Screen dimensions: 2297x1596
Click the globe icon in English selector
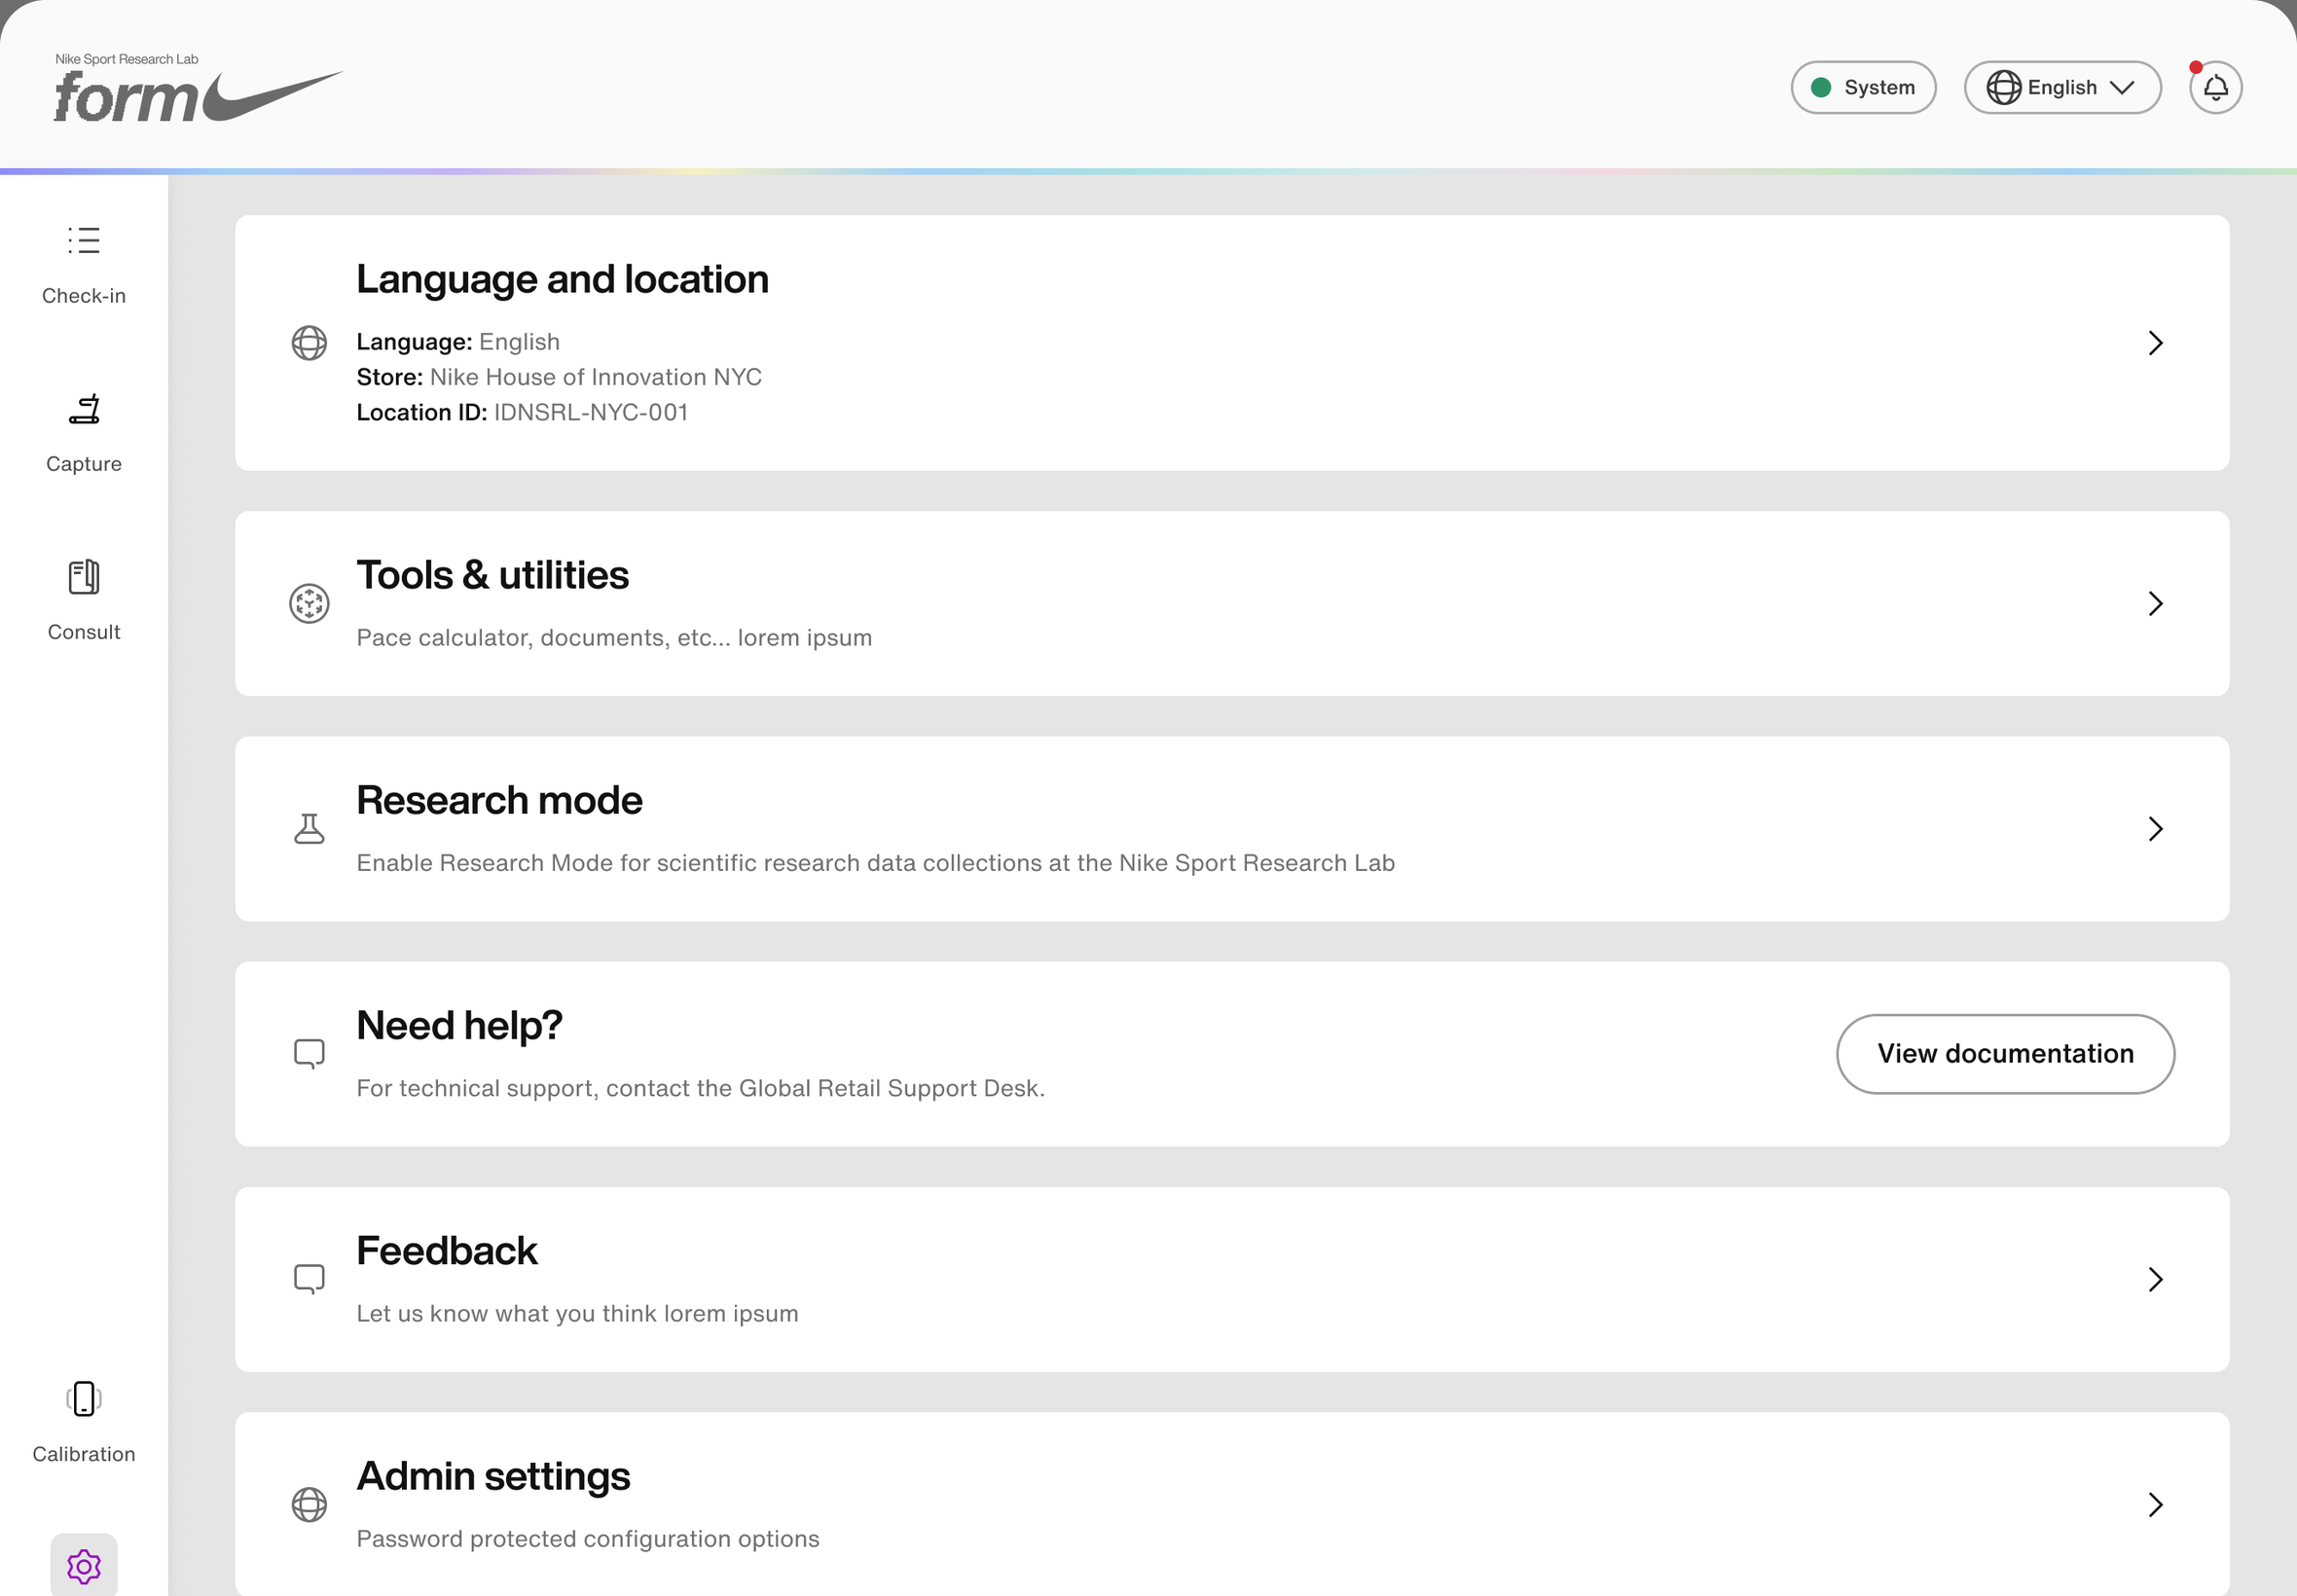click(x=2003, y=88)
